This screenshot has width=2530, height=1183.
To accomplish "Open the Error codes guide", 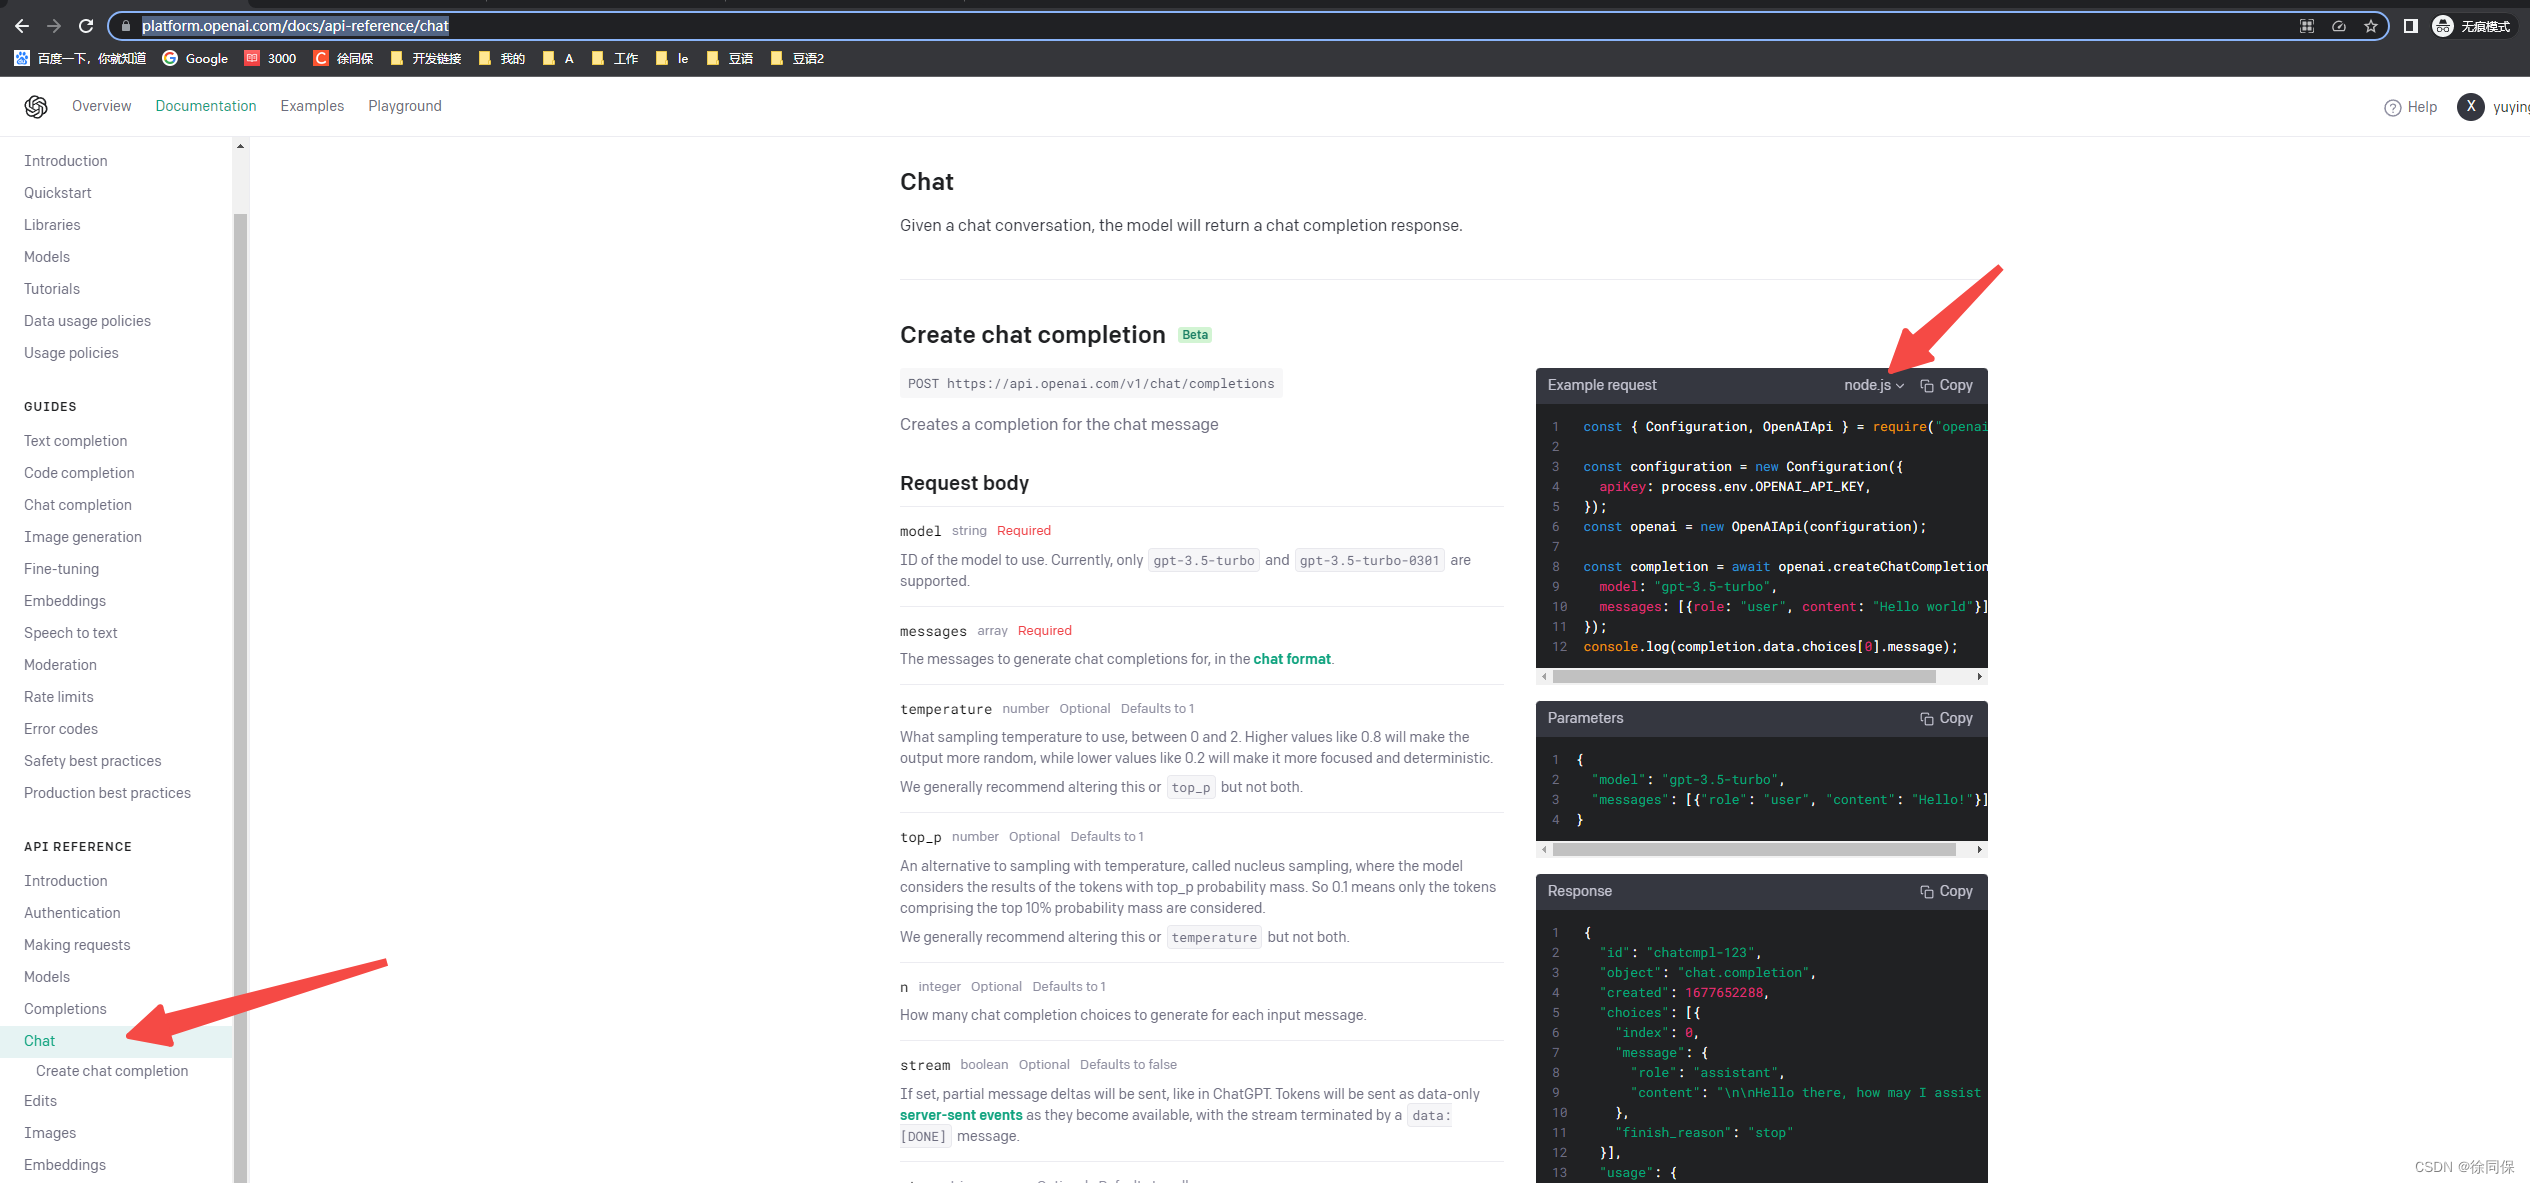I will pyautogui.click(x=61, y=729).
